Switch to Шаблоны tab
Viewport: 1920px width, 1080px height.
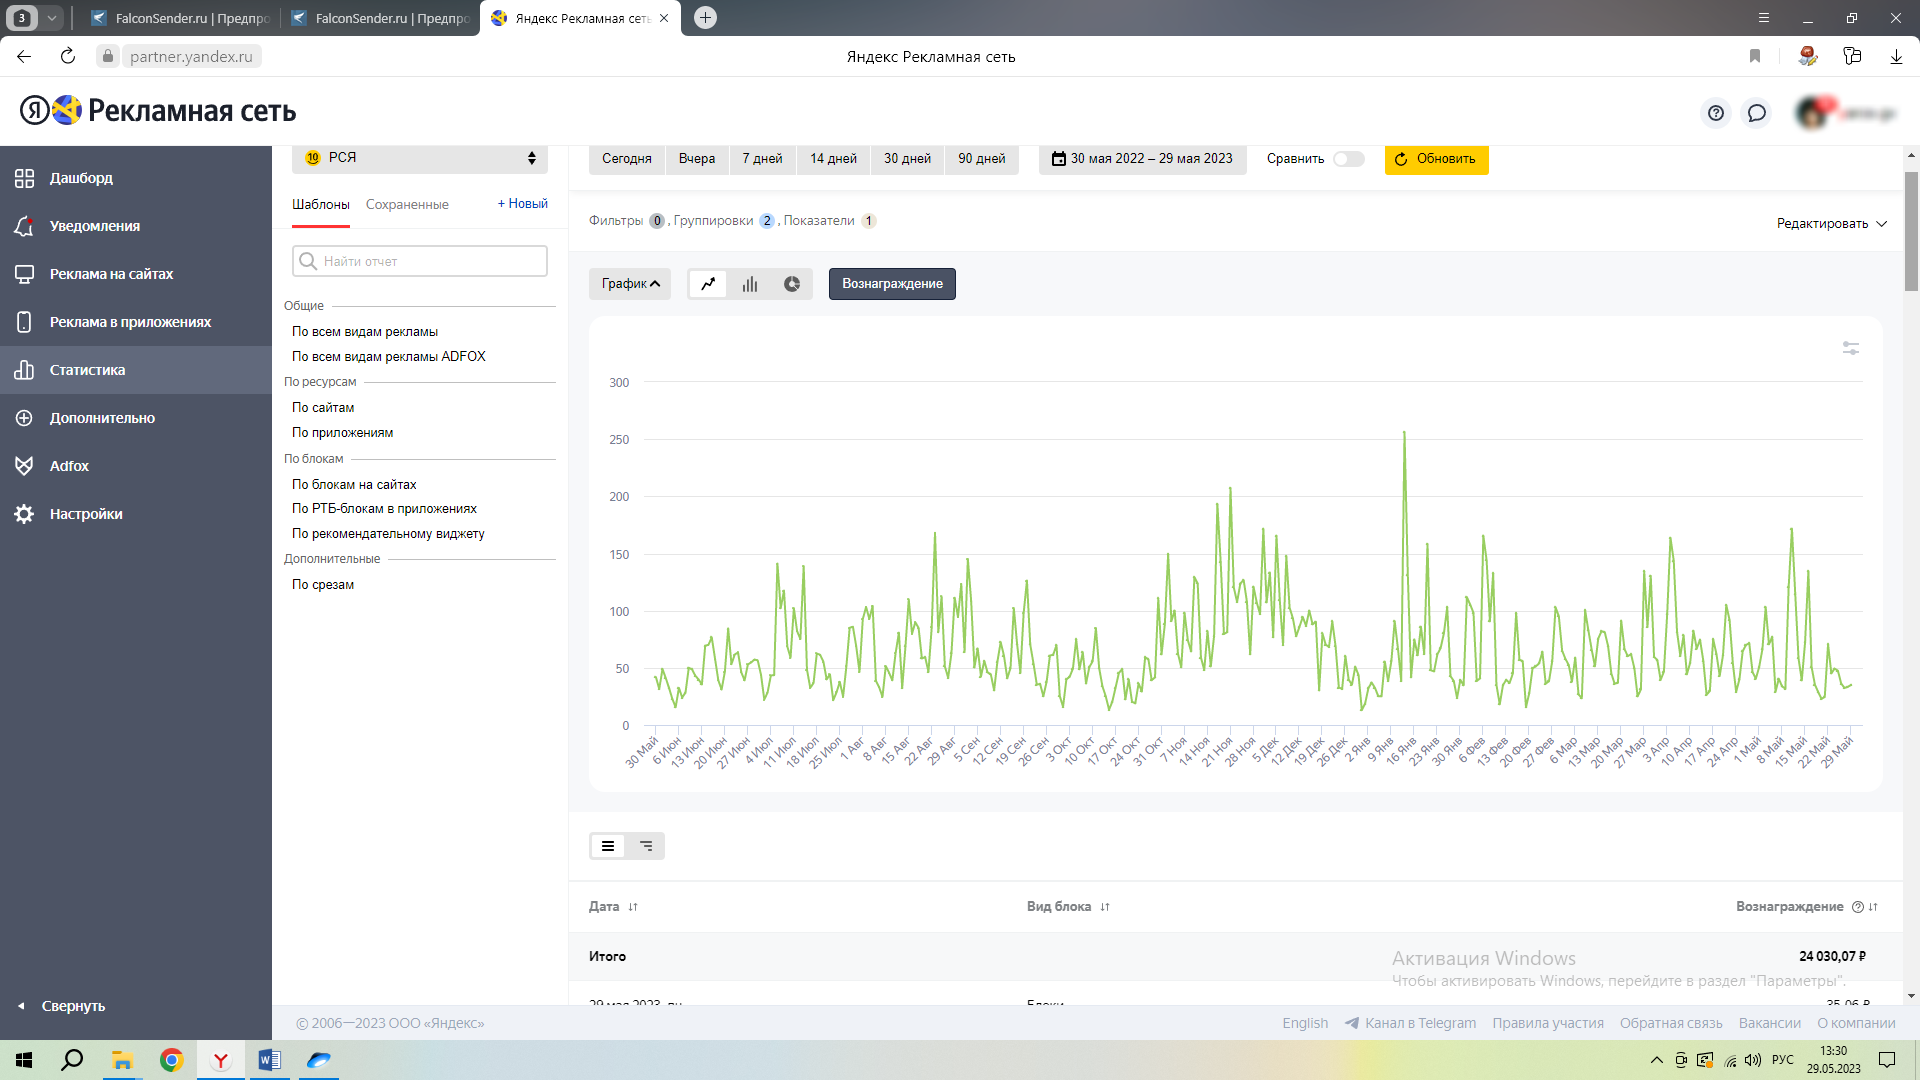coord(321,204)
